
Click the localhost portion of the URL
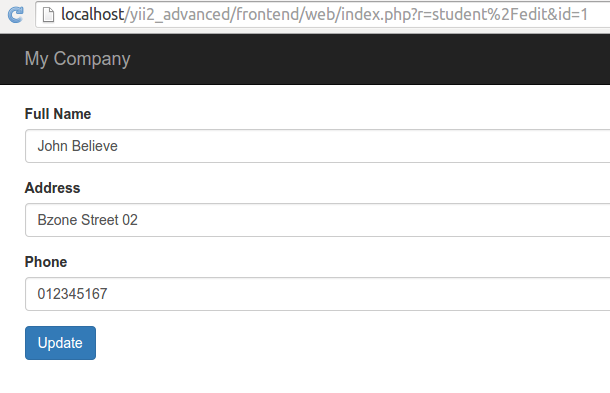93,14
